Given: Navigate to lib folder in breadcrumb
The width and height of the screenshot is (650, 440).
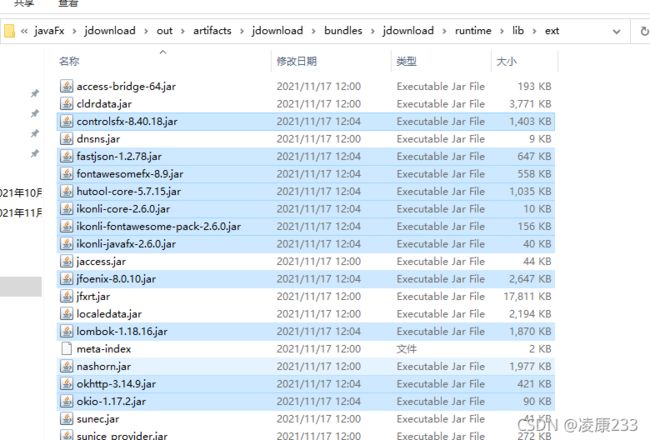Looking at the screenshot, I should click(x=518, y=31).
